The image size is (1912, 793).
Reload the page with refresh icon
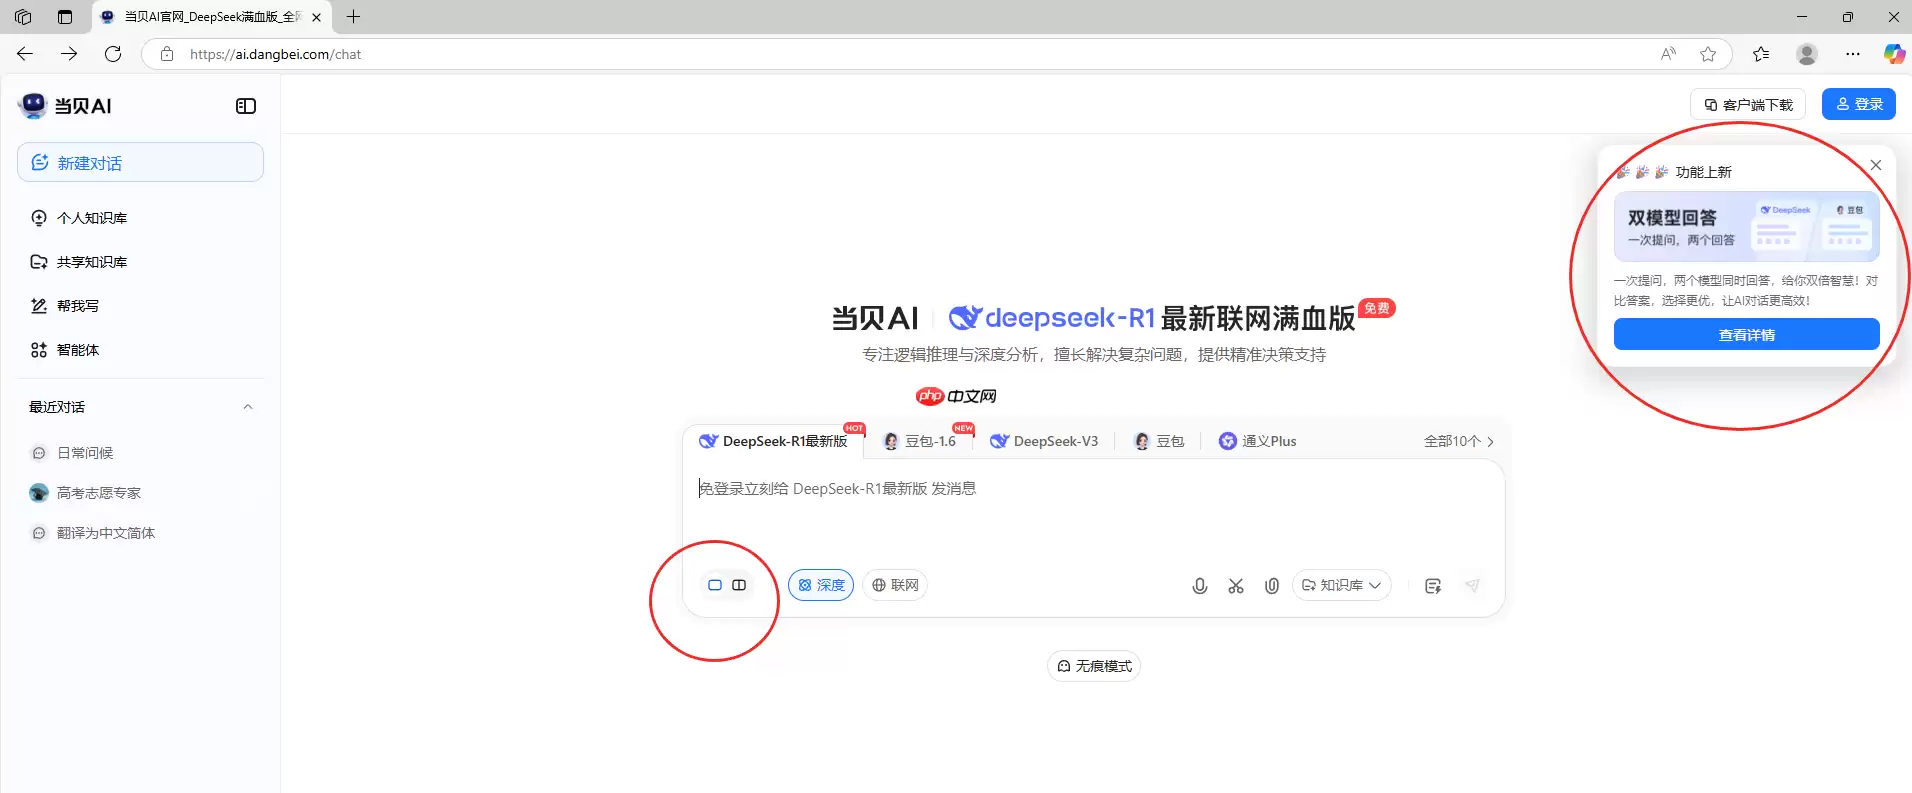(113, 54)
